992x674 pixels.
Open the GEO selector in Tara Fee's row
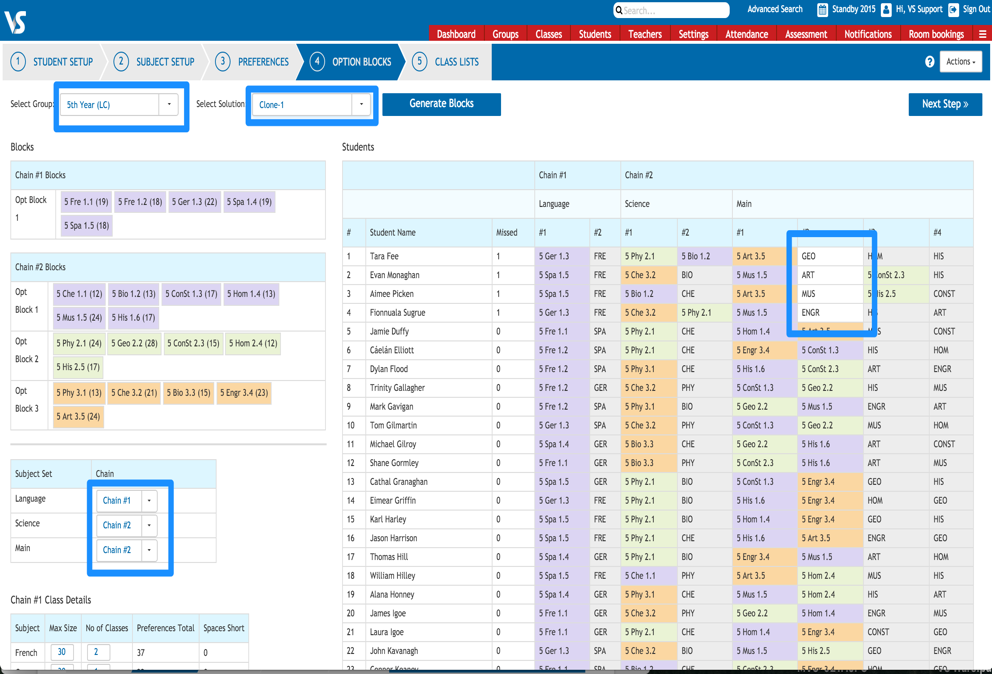pos(830,256)
